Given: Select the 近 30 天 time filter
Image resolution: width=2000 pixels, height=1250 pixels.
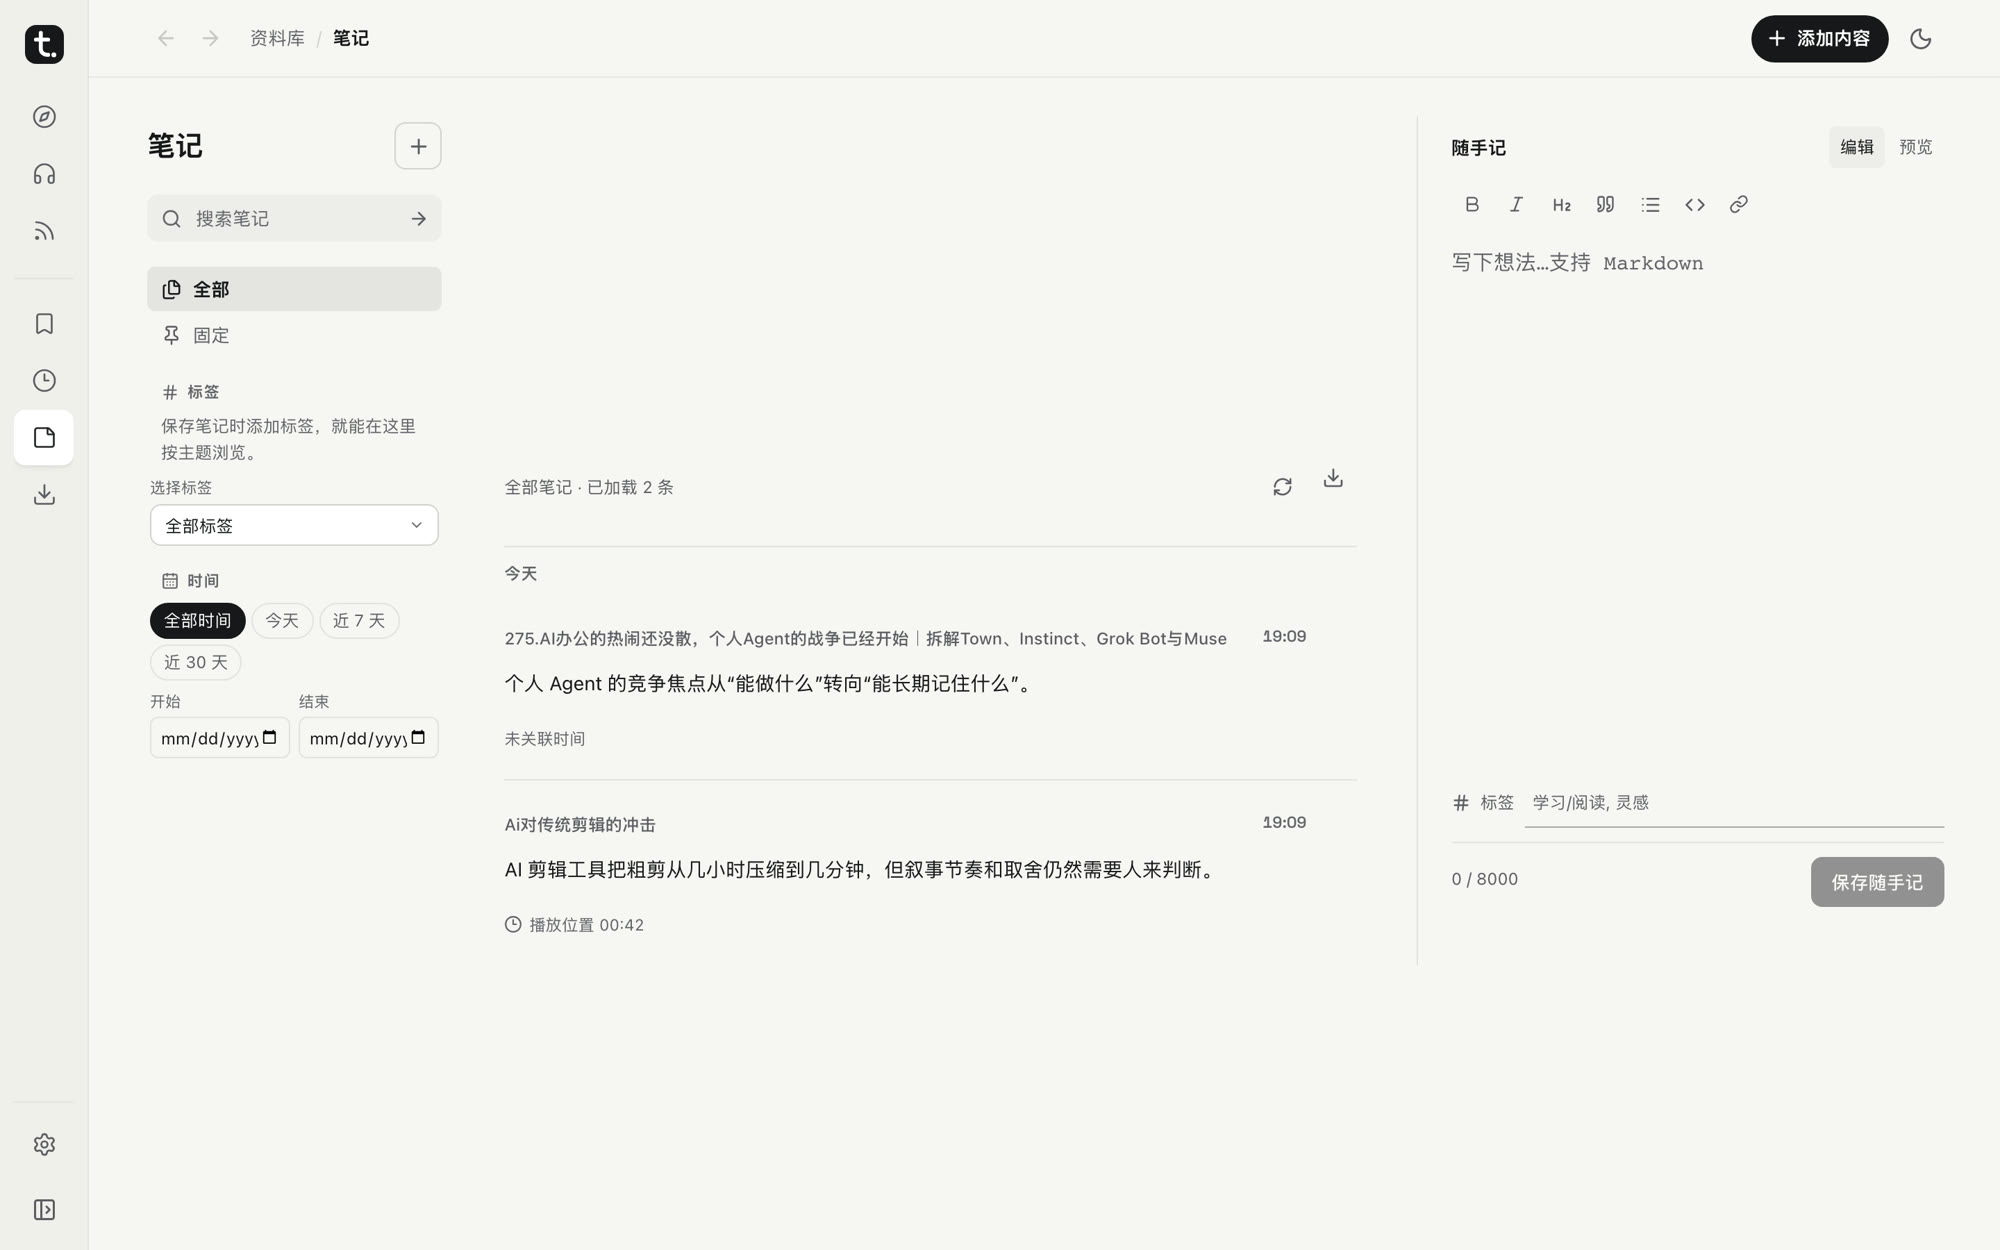Looking at the screenshot, I should click(x=196, y=663).
